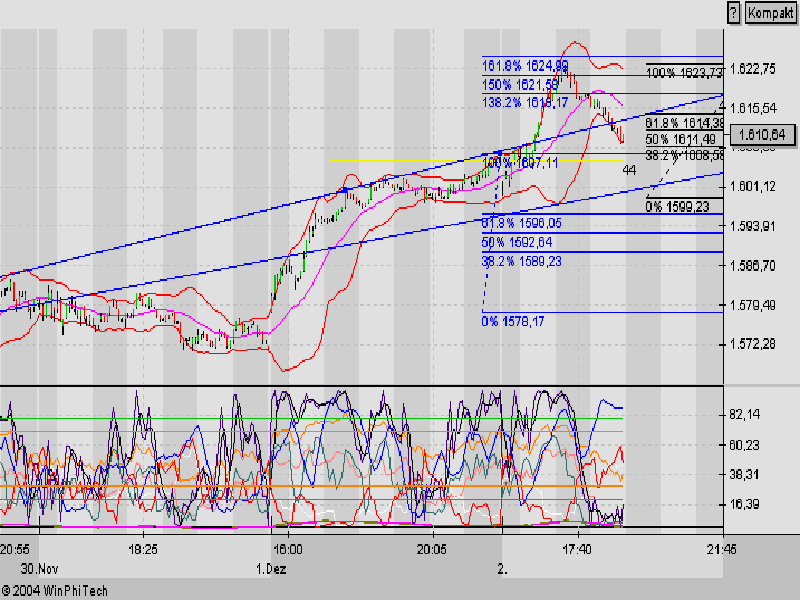Viewport: 800px width, 600px height.
Task: Click the blue 61.8% retracement label below 1599
Action: (x=521, y=223)
